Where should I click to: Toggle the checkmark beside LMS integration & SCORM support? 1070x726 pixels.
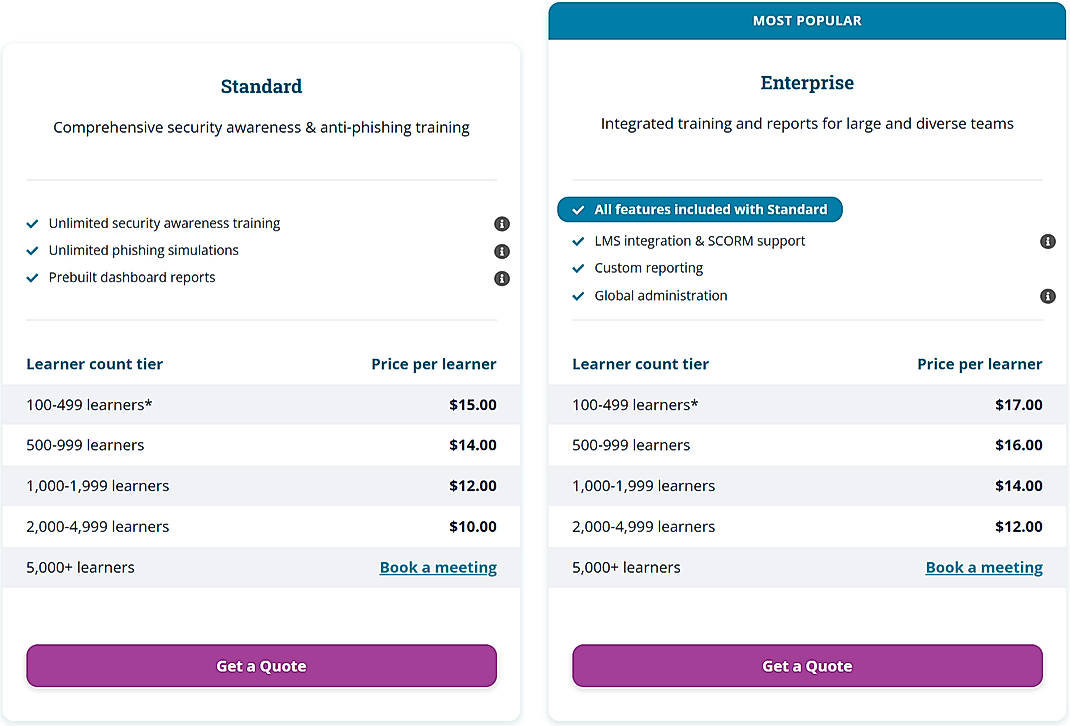578,241
